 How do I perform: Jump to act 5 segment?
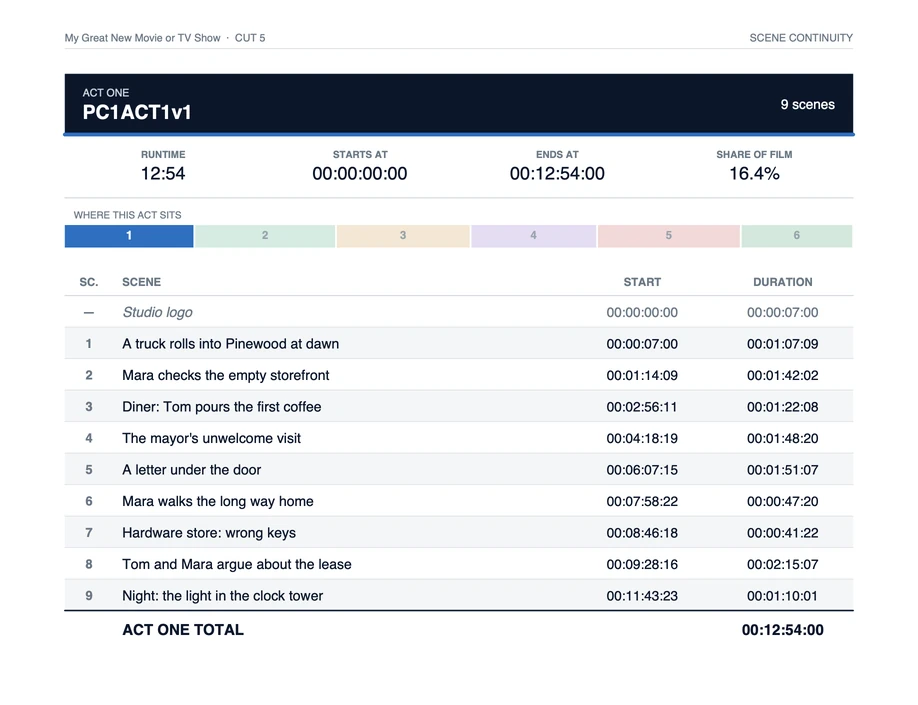point(669,236)
